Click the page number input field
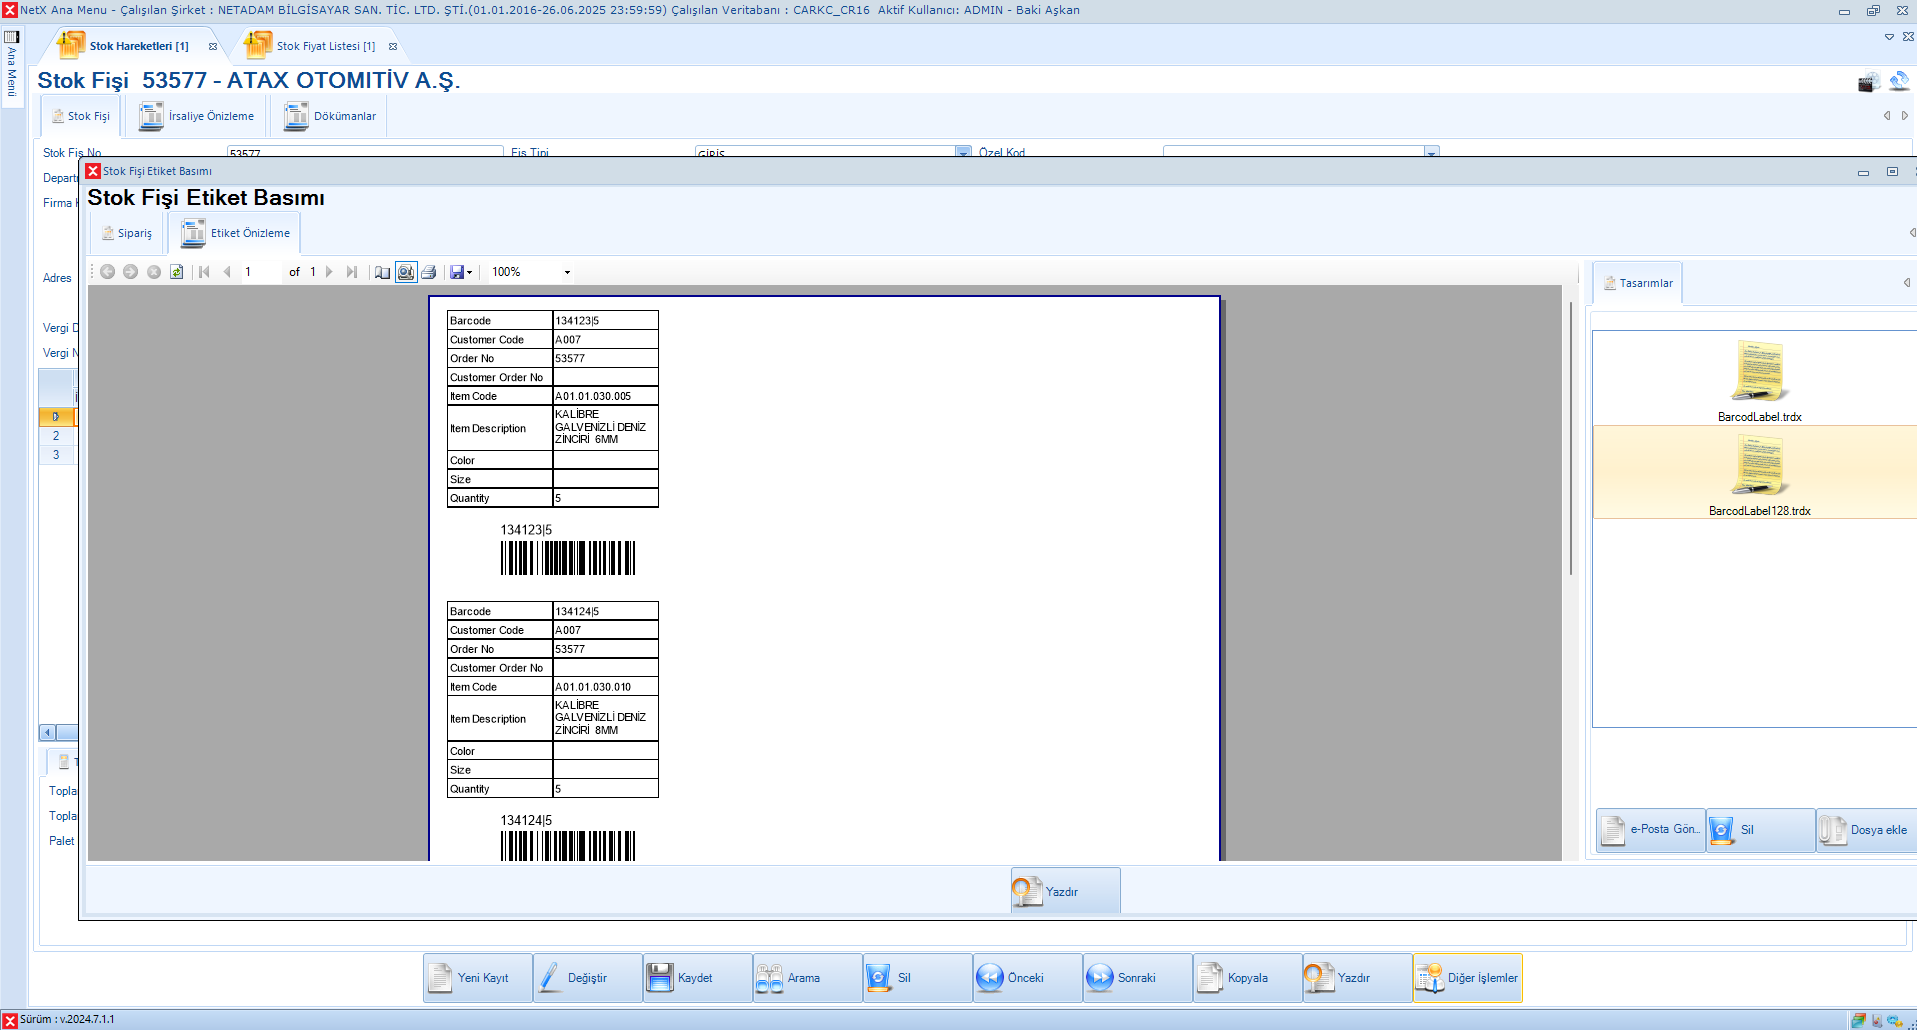Image resolution: width=1917 pixels, height=1030 pixels. (x=261, y=272)
